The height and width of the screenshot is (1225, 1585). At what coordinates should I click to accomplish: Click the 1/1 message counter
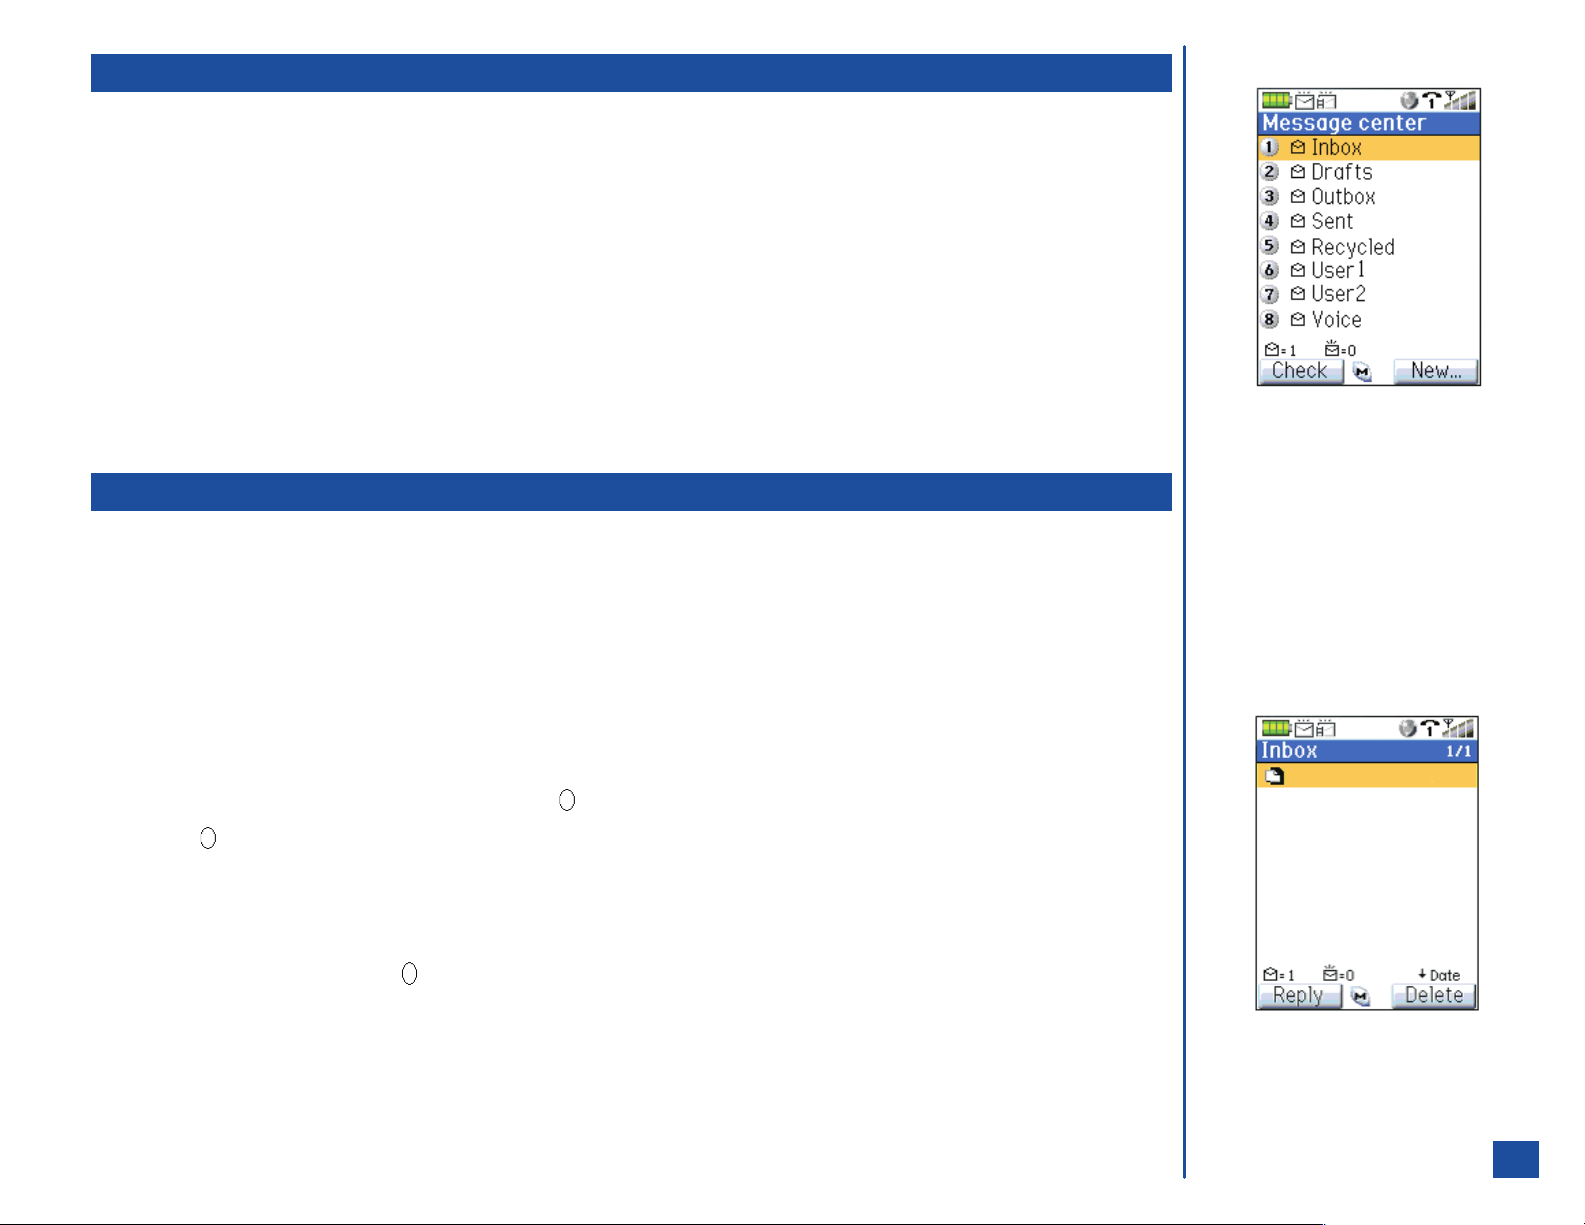pyautogui.click(x=1458, y=752)
